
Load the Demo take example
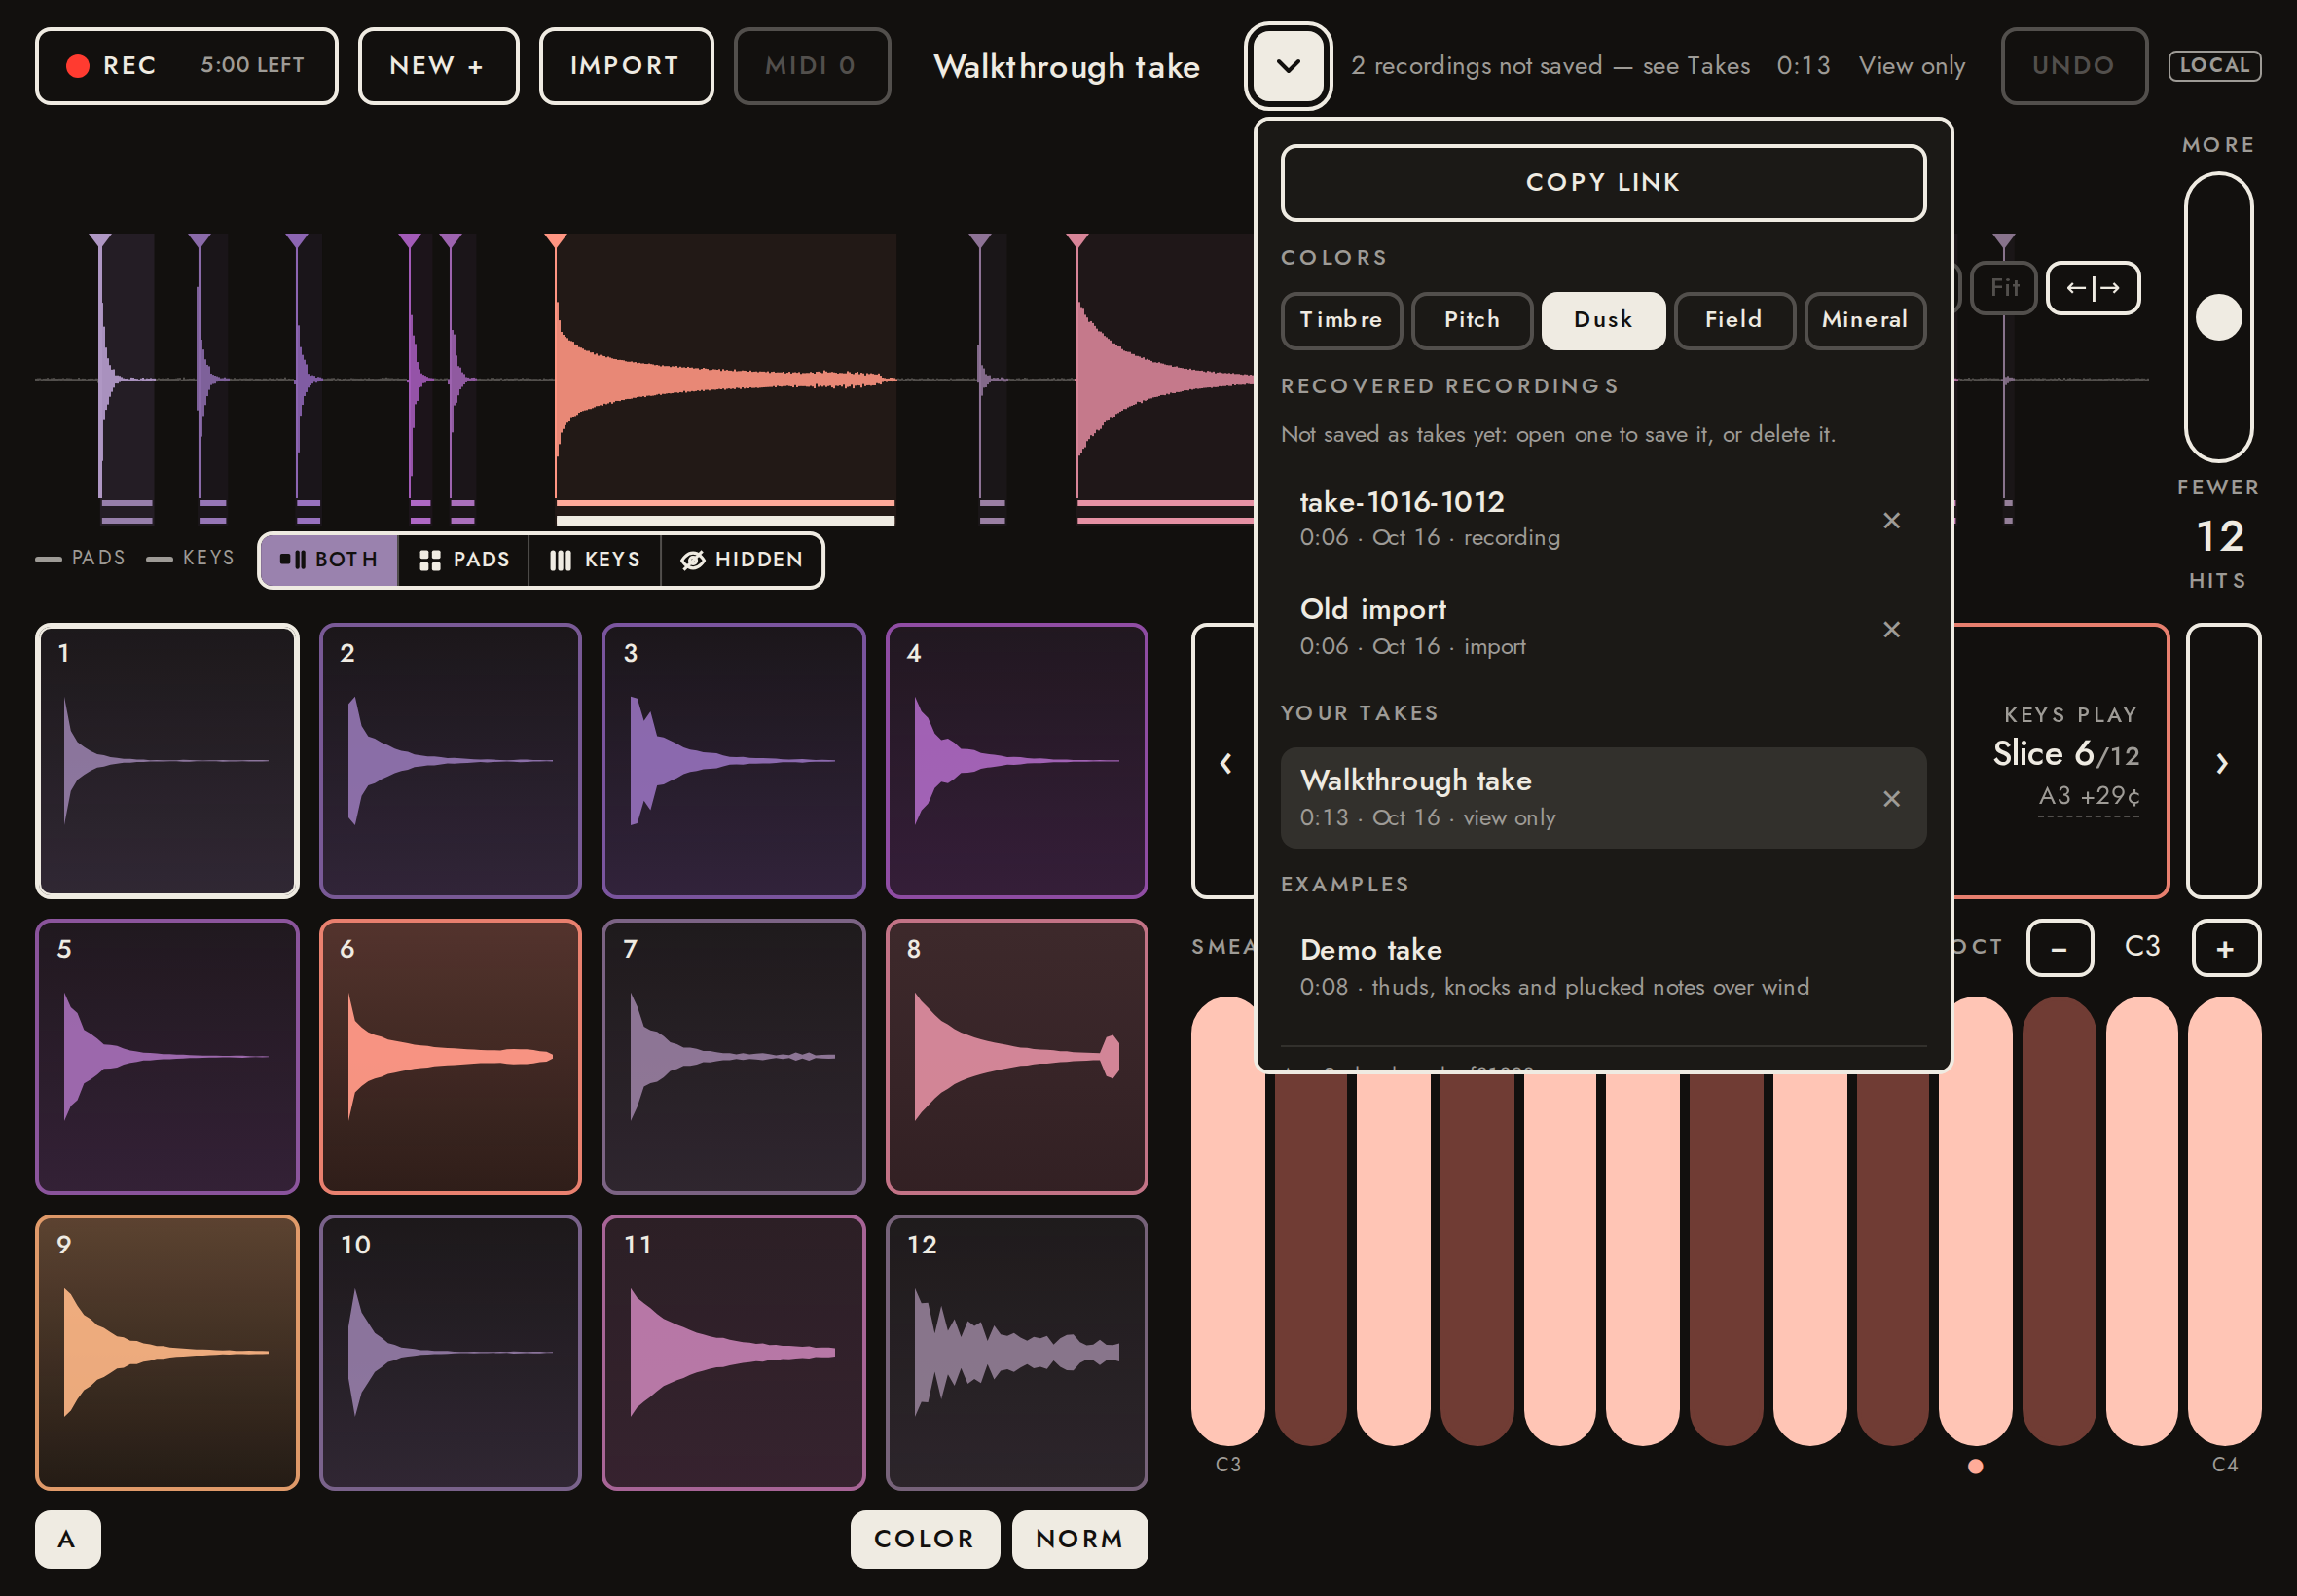(1603, 967)
